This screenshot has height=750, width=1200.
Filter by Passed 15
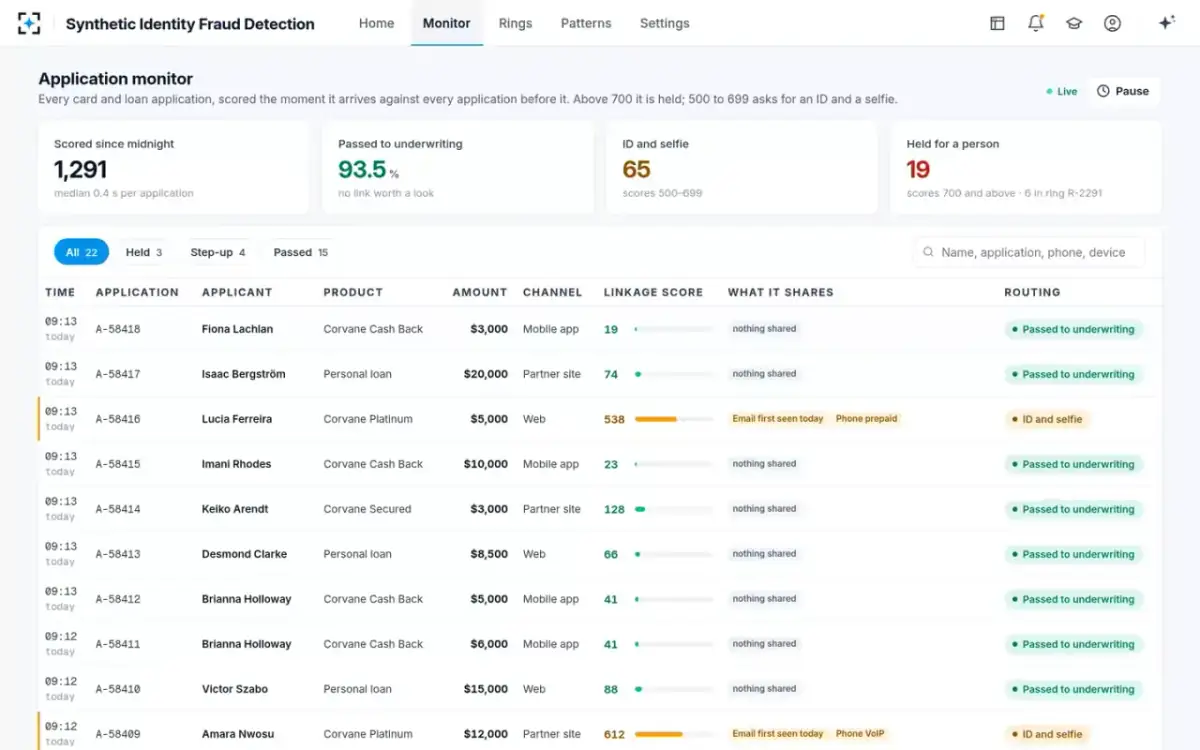point(300,253)
